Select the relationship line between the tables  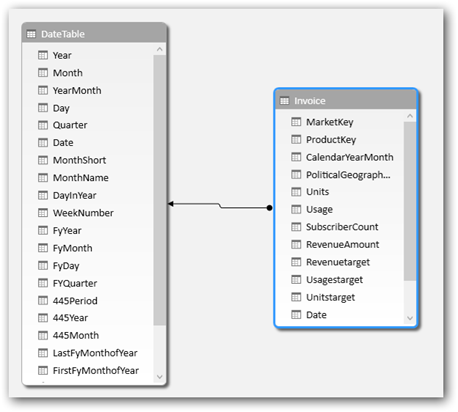(220, 206)
